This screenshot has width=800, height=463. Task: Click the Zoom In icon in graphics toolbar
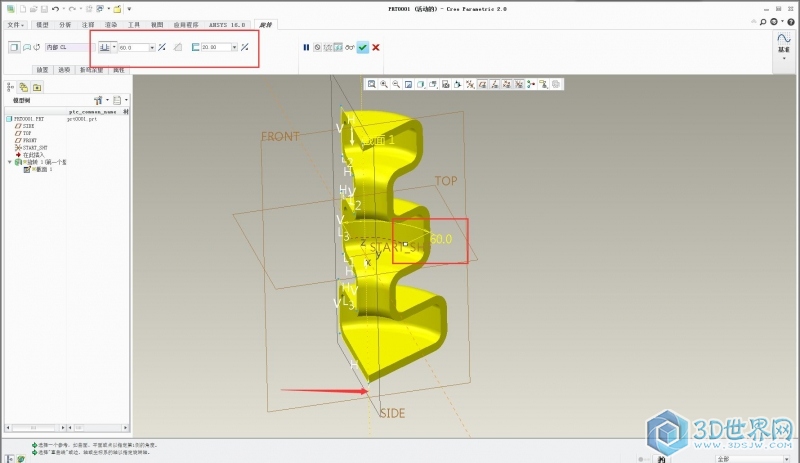(384, 84)
